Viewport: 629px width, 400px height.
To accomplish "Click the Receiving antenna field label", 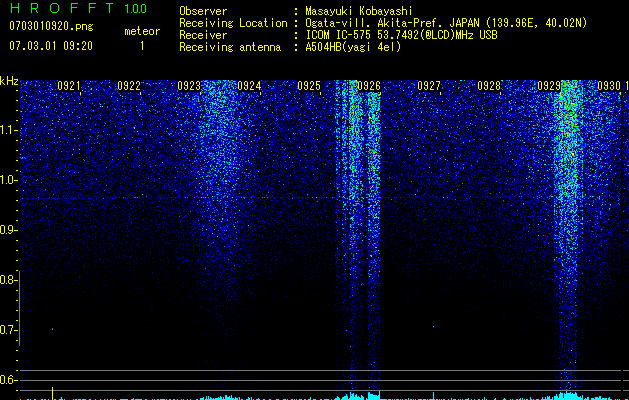I will (230, 47).
